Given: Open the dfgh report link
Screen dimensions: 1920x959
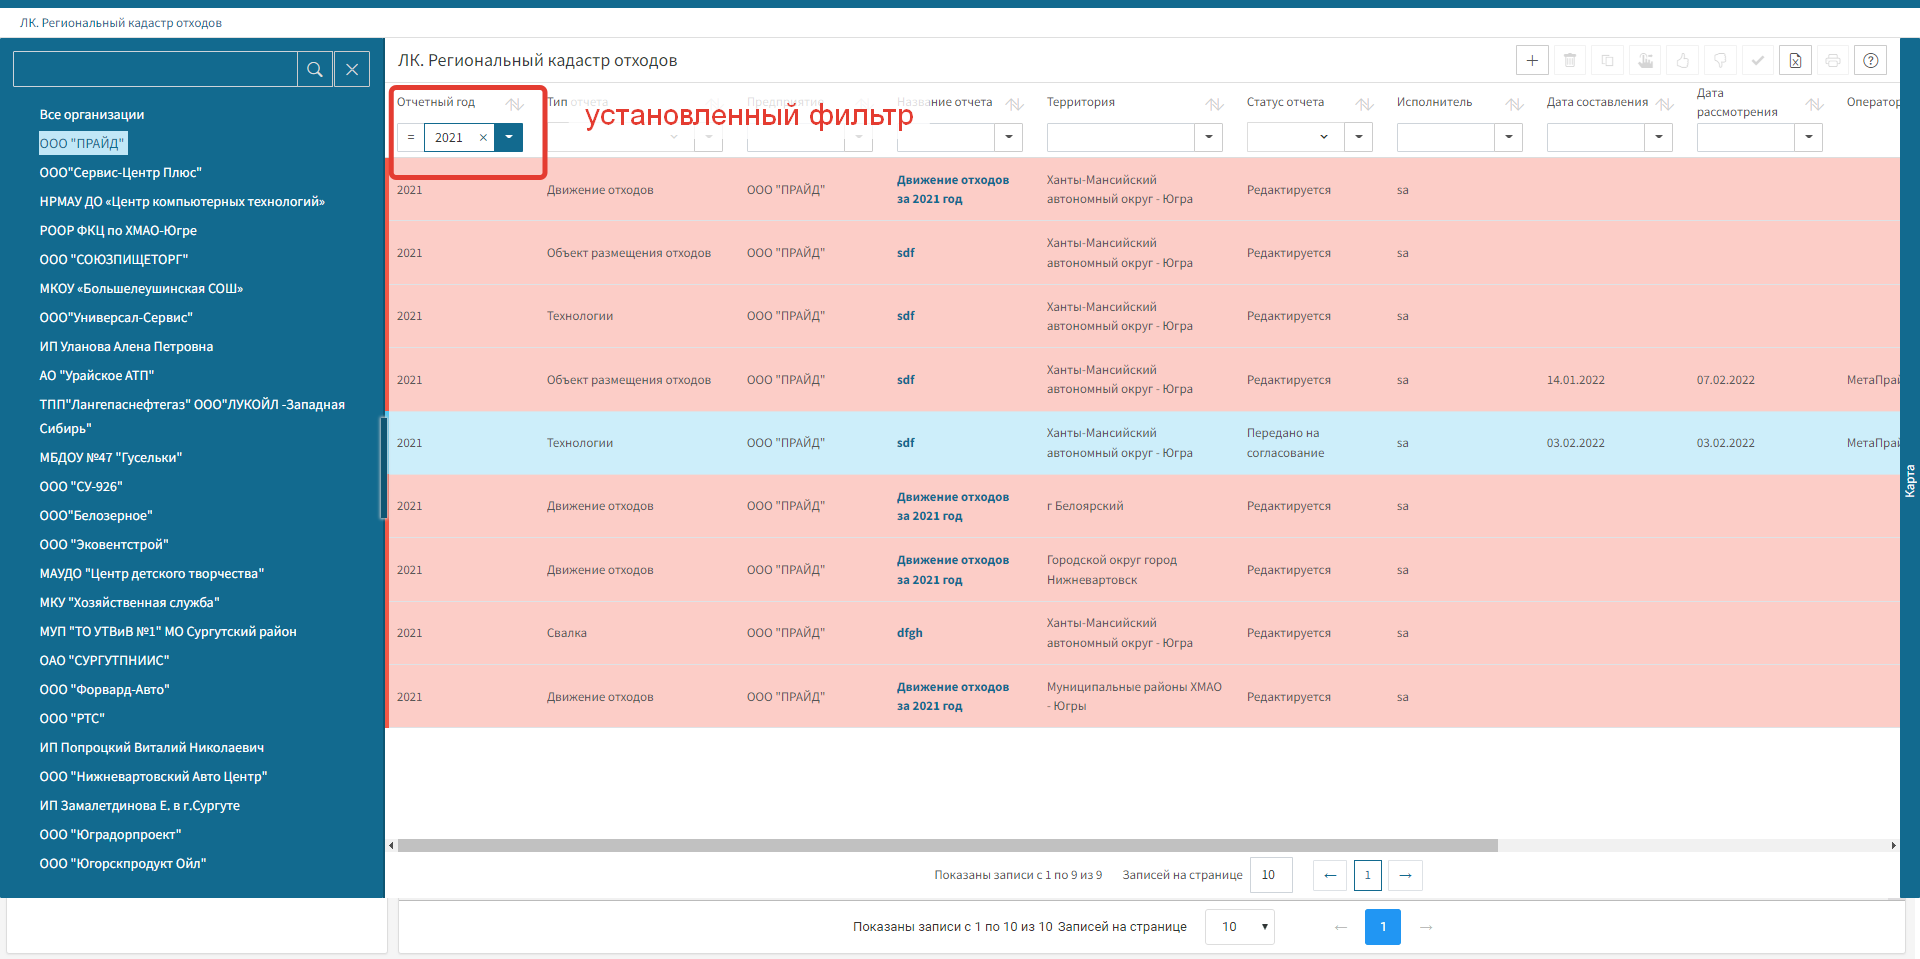Looking at the screenshot, I should click(x=909, y=633).
